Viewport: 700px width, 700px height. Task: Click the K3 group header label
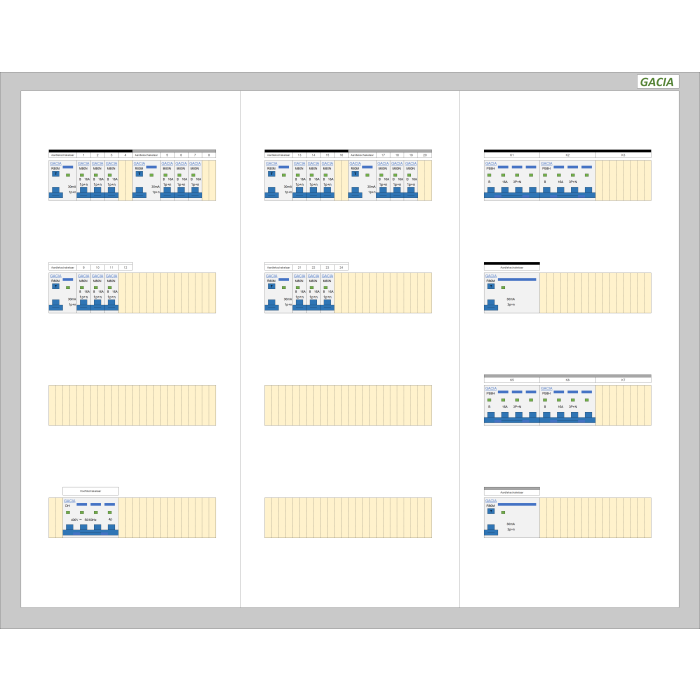coord(623,155)
